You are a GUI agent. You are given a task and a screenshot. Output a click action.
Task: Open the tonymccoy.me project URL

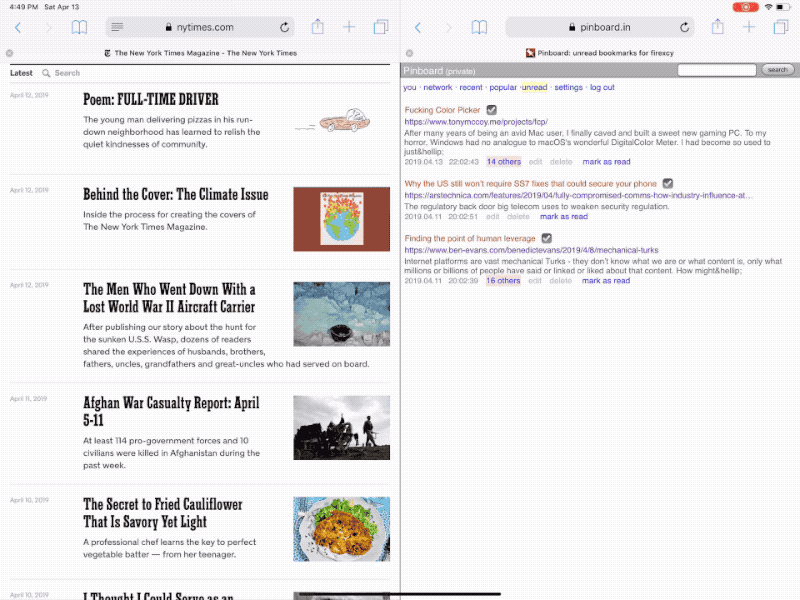[x=476, y=122]
